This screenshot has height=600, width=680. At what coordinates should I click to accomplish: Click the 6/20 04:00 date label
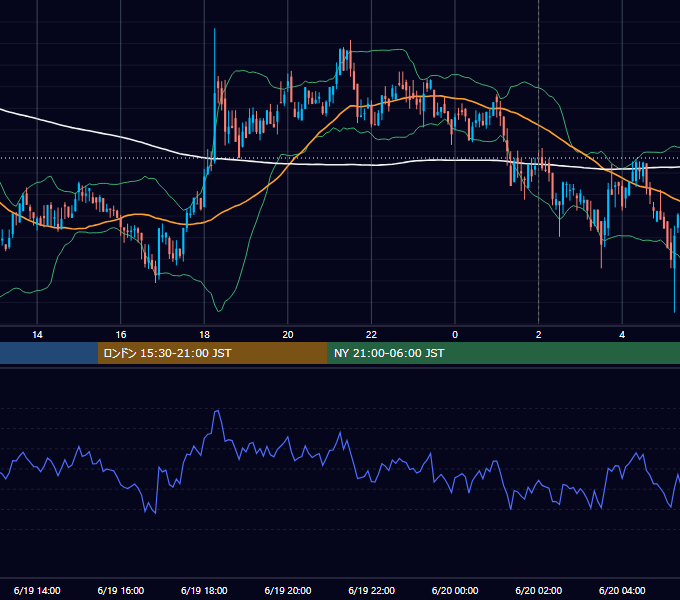tap(622, 590)
